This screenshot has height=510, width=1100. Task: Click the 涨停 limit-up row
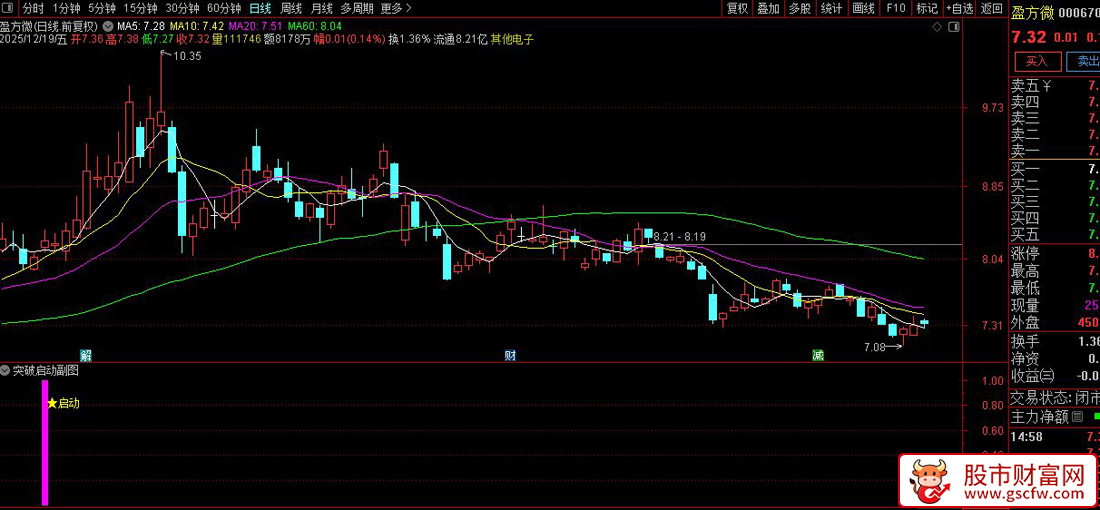tap(1054, 253)
